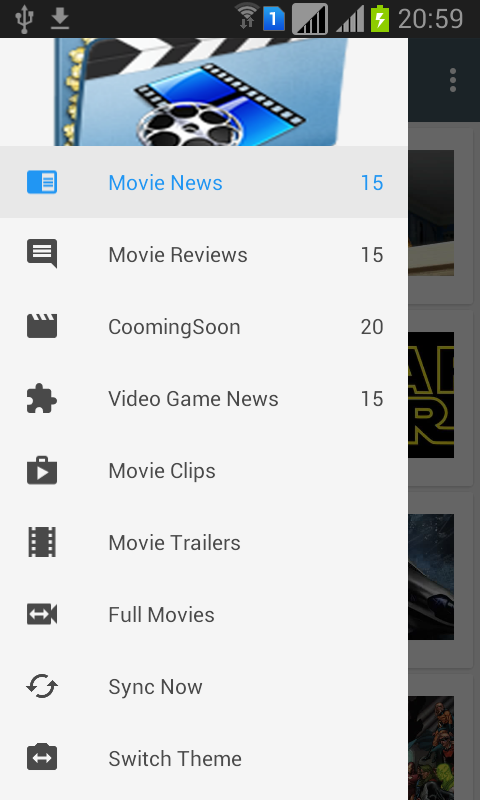Click the CoomingSoon clapperboard icon

coord(42,326)
